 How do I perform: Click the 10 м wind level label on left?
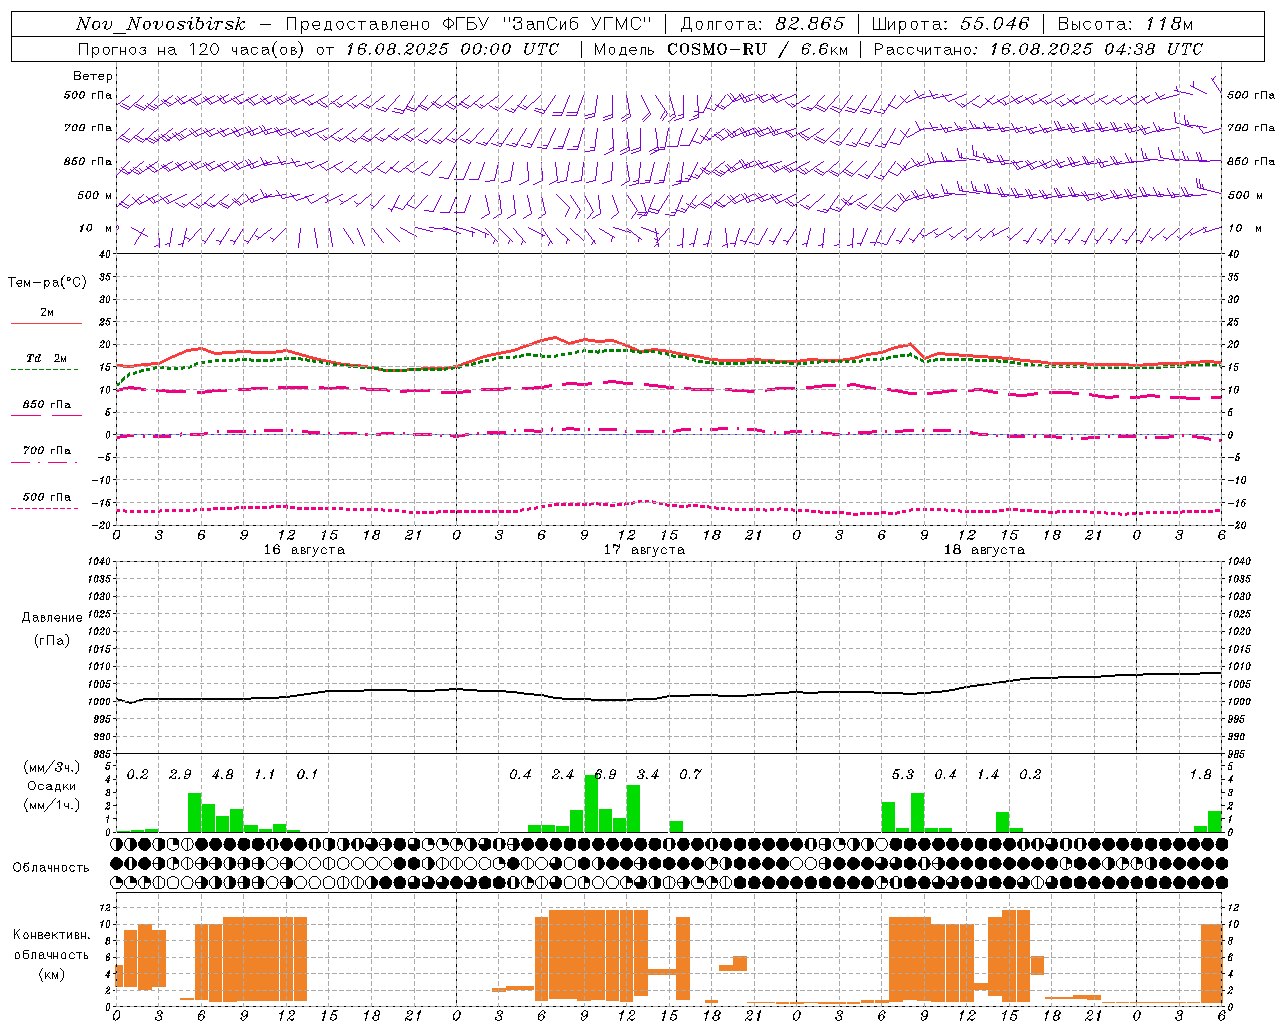(x=96, y=228)
